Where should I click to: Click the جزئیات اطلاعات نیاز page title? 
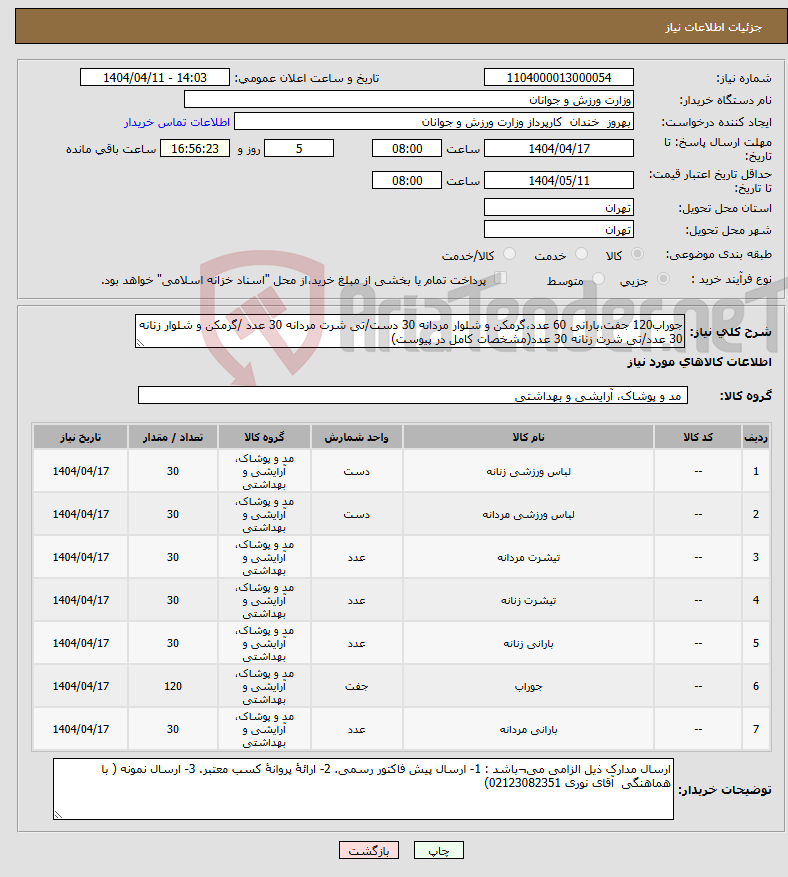[713, 27]
